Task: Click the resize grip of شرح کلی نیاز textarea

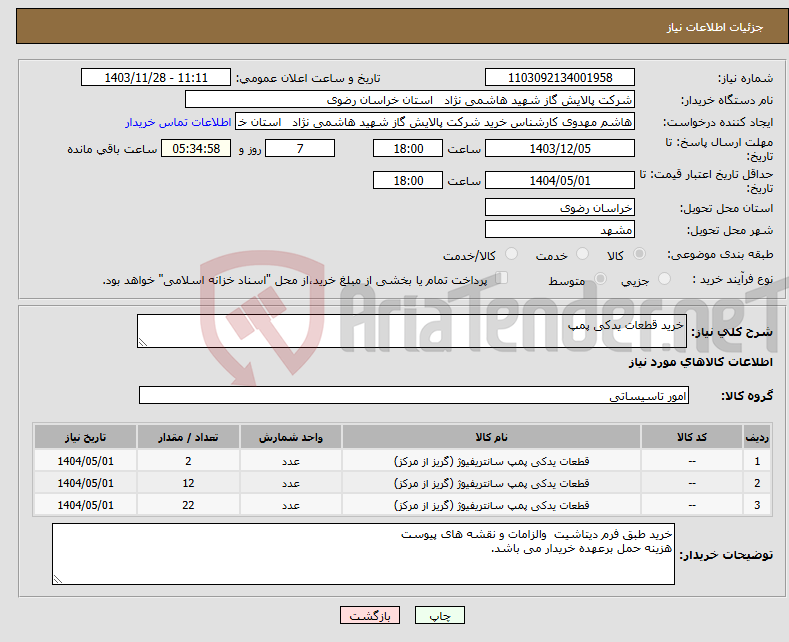Action: (x=143, y=342)
